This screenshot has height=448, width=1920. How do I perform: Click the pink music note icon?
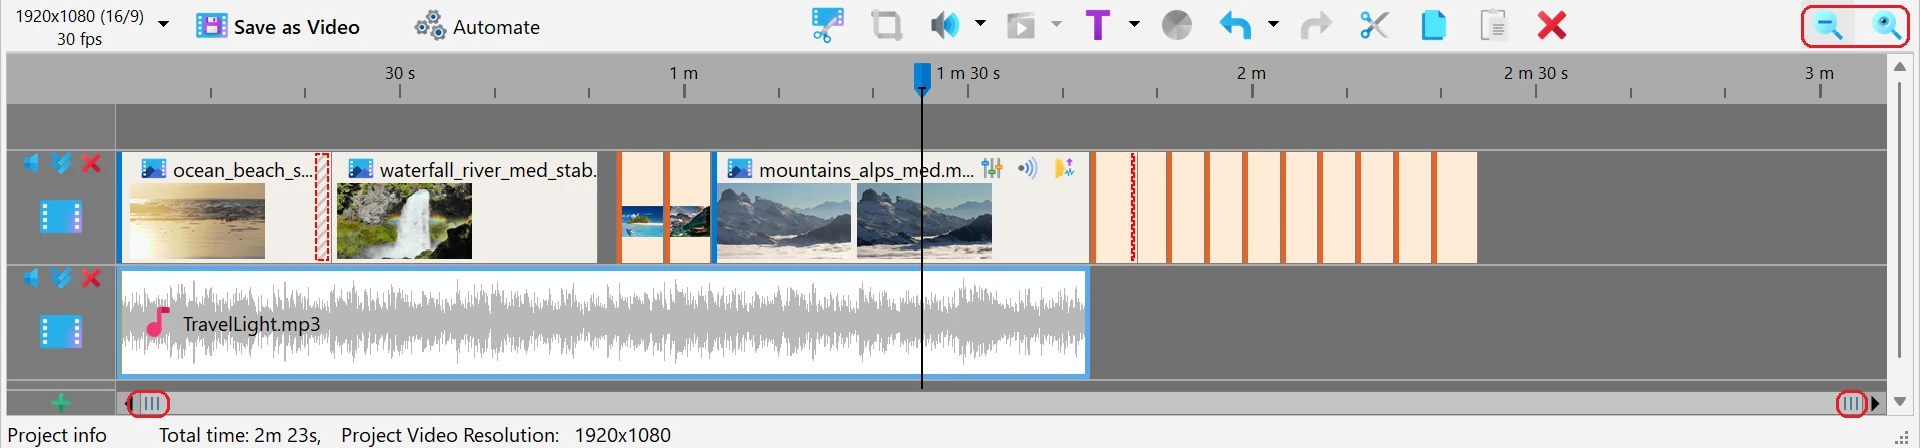coord(157,322)
